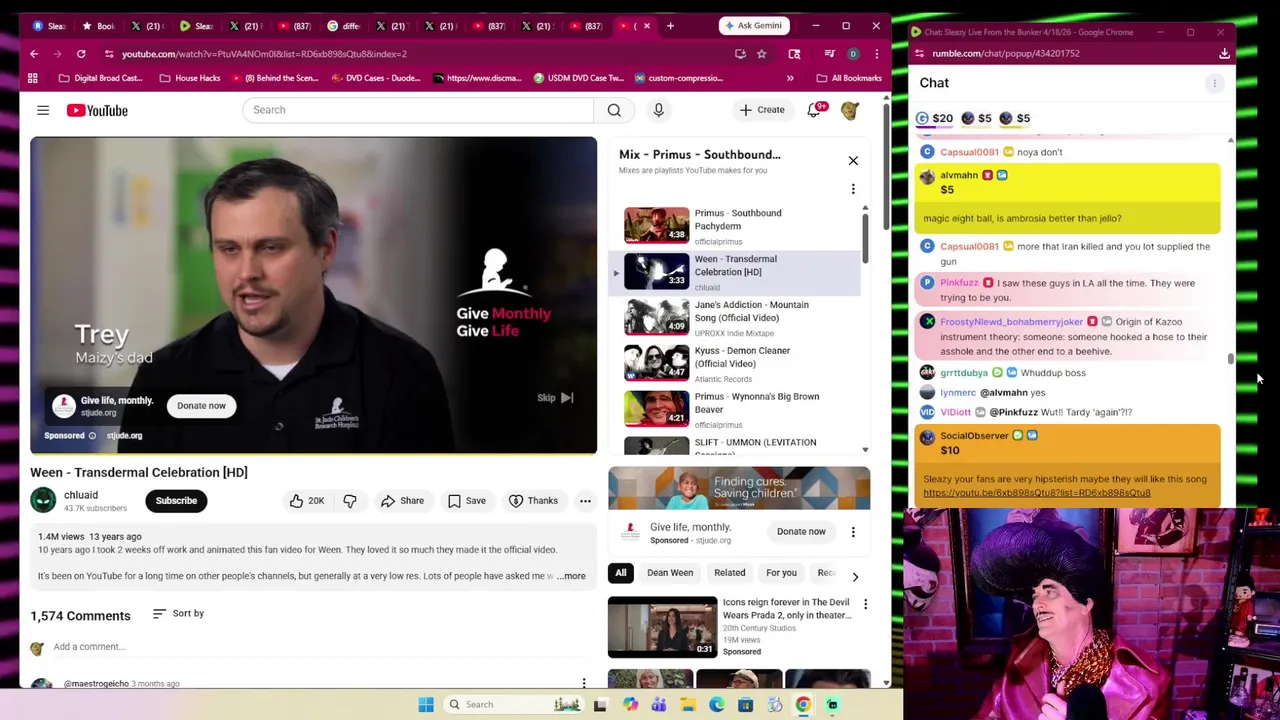Play Primus Wynonna's Big Brown Beaver

(x=735, y=411)
